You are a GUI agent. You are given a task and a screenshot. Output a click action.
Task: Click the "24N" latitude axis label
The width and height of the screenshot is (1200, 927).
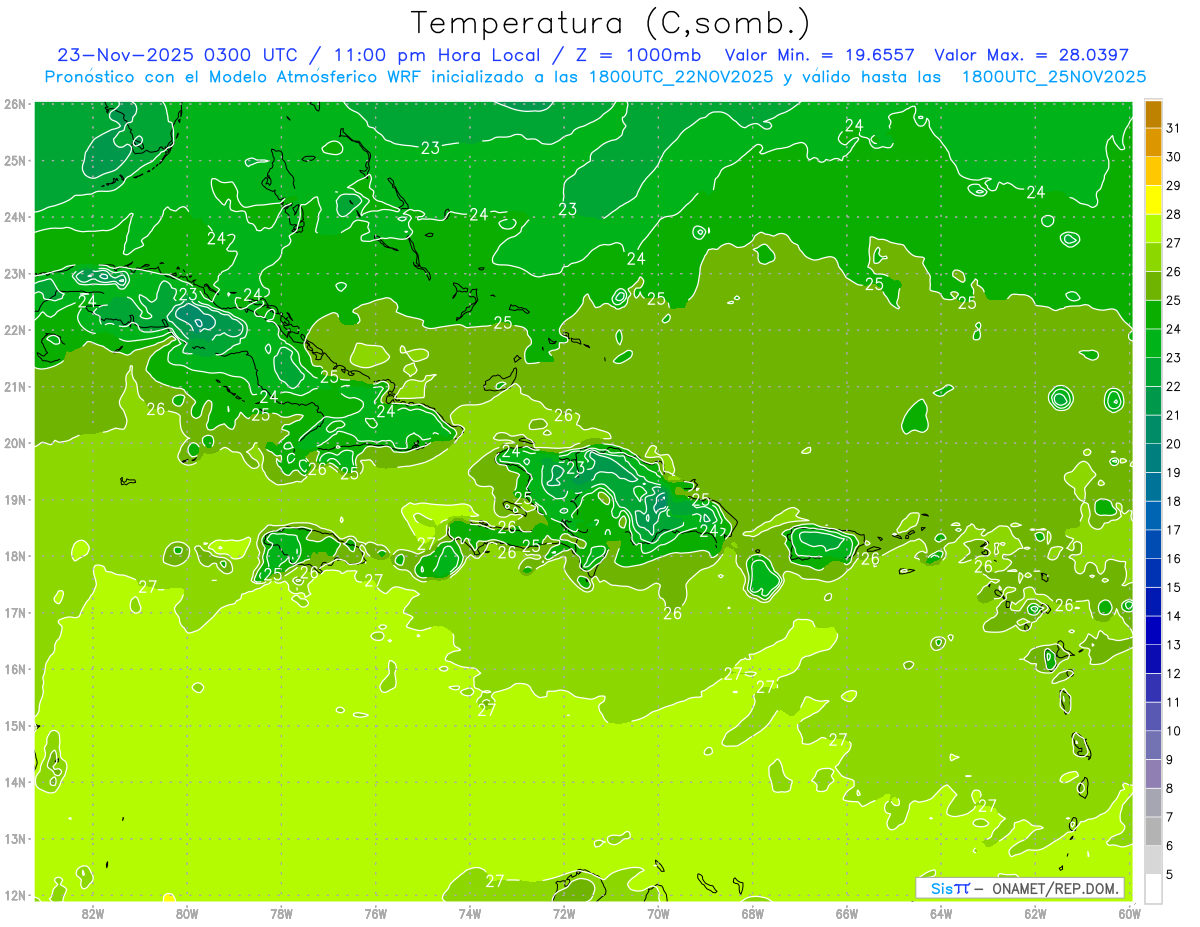pos(15,217)
